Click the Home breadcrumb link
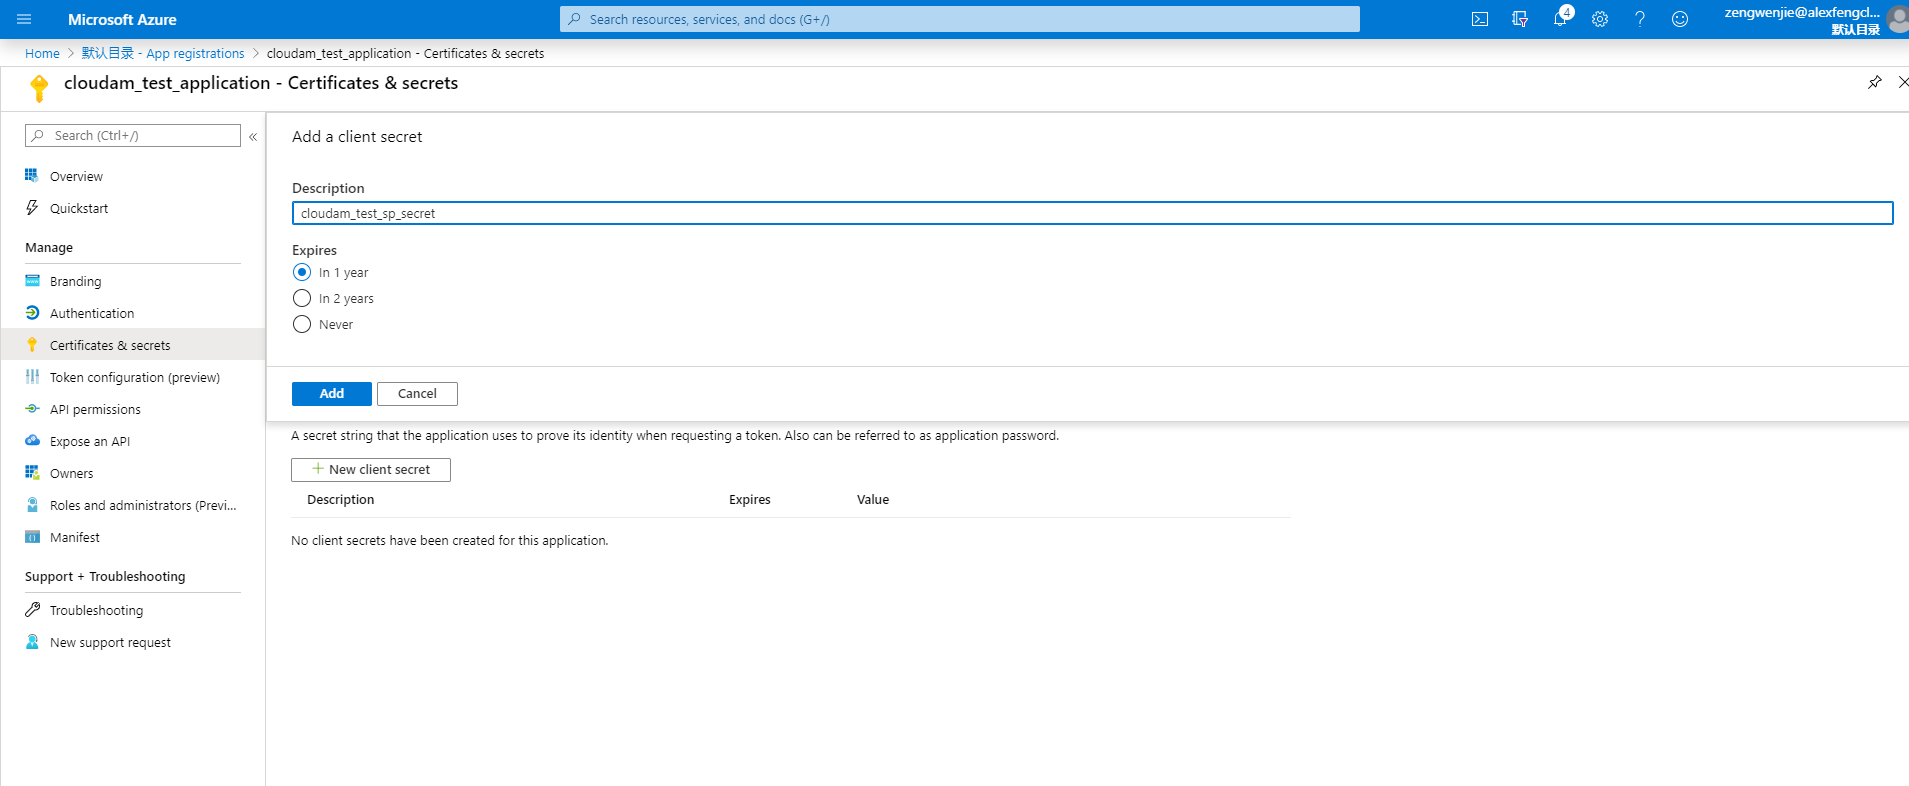This screenshot has width=1909, height=786. [42, 53]
